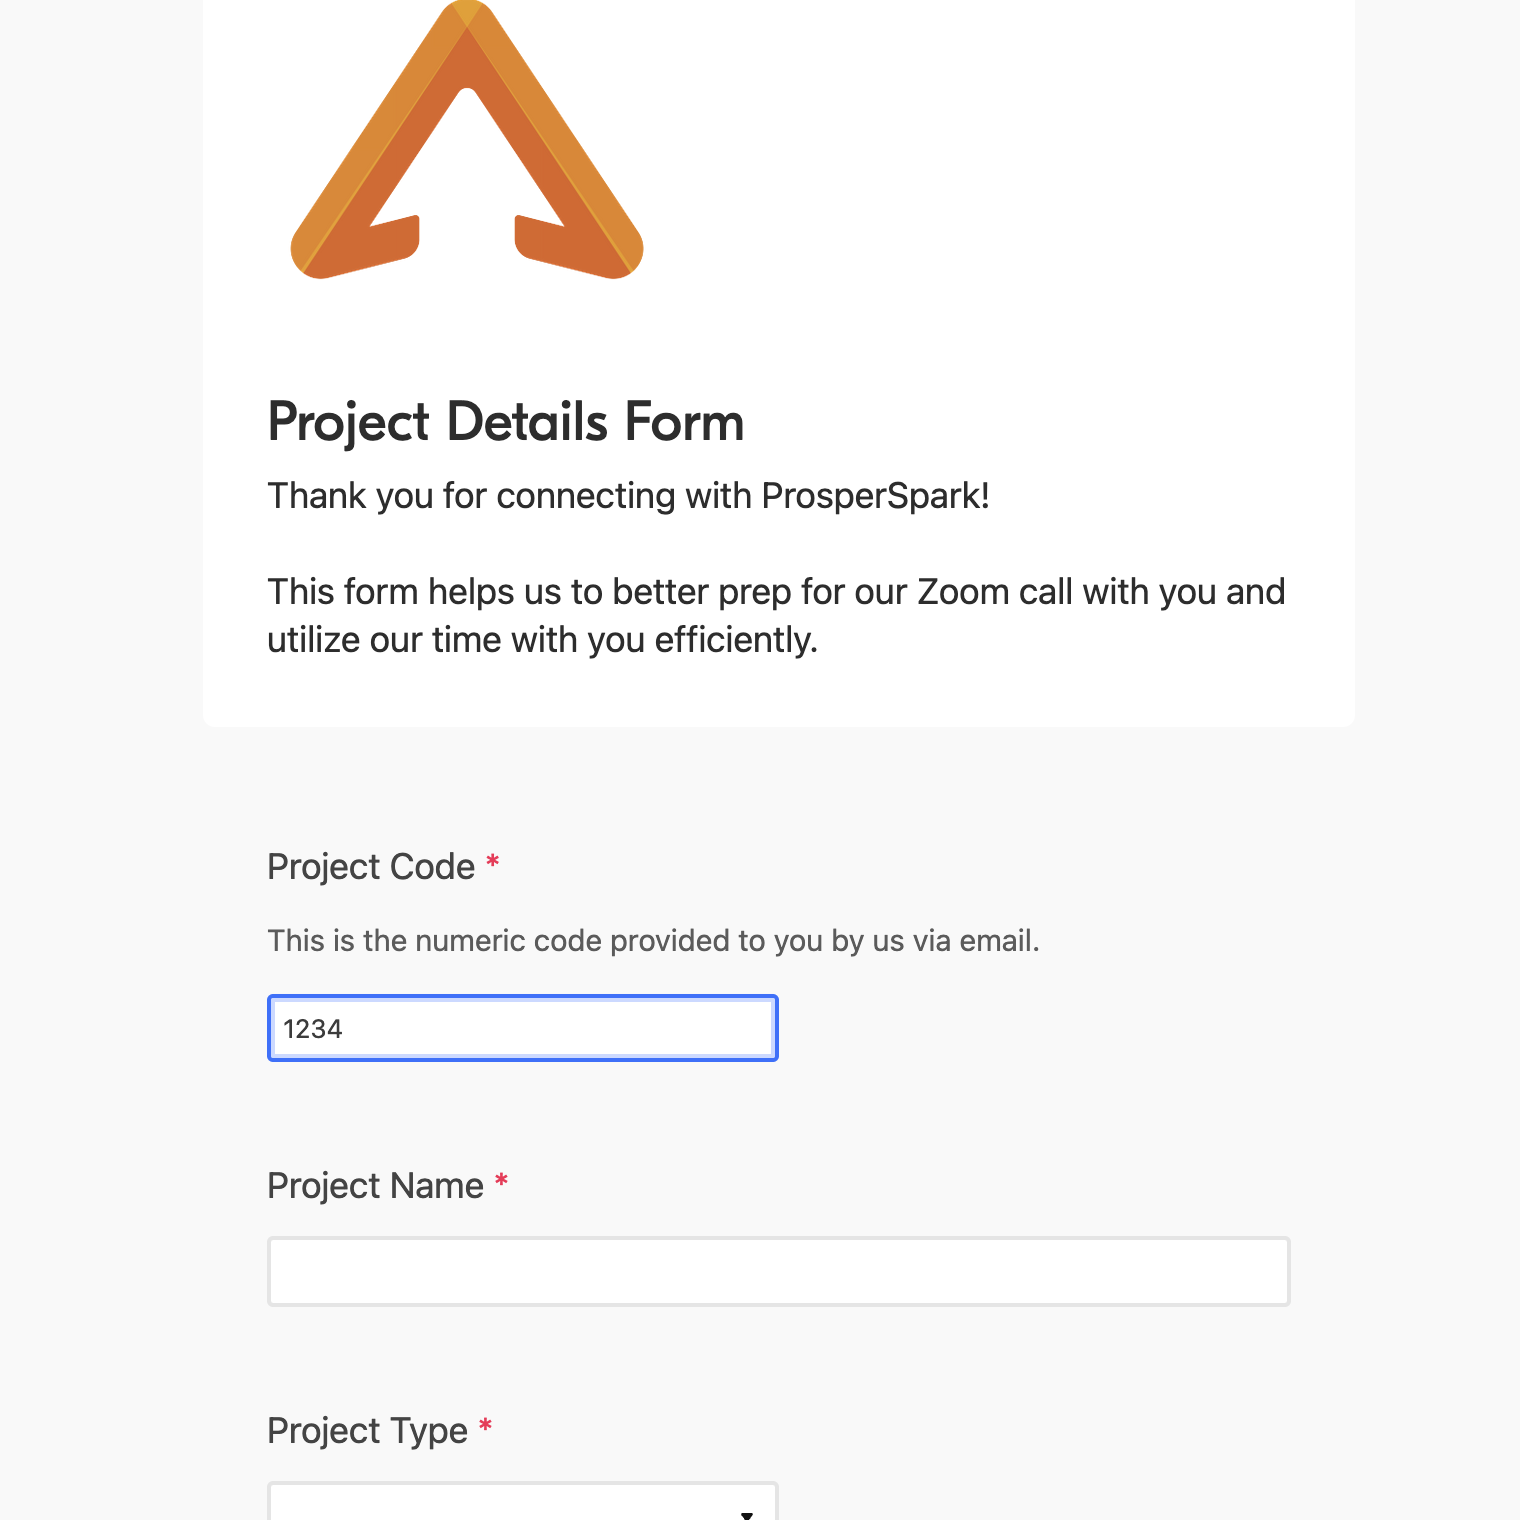This screenshot has height=1520, width=1520.
Task: Click the red asterisk beside Project Code
Action: click(x=492, y=862)
